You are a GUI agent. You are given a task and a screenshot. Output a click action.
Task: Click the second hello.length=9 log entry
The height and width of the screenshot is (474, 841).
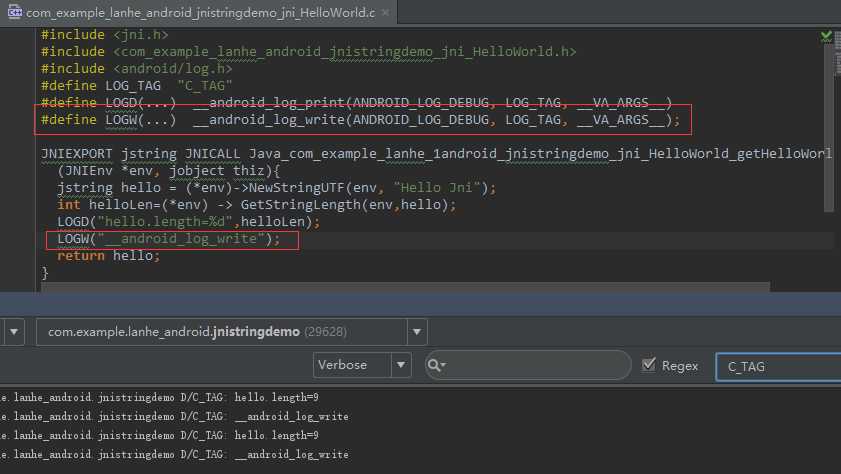tap(159, 435)
